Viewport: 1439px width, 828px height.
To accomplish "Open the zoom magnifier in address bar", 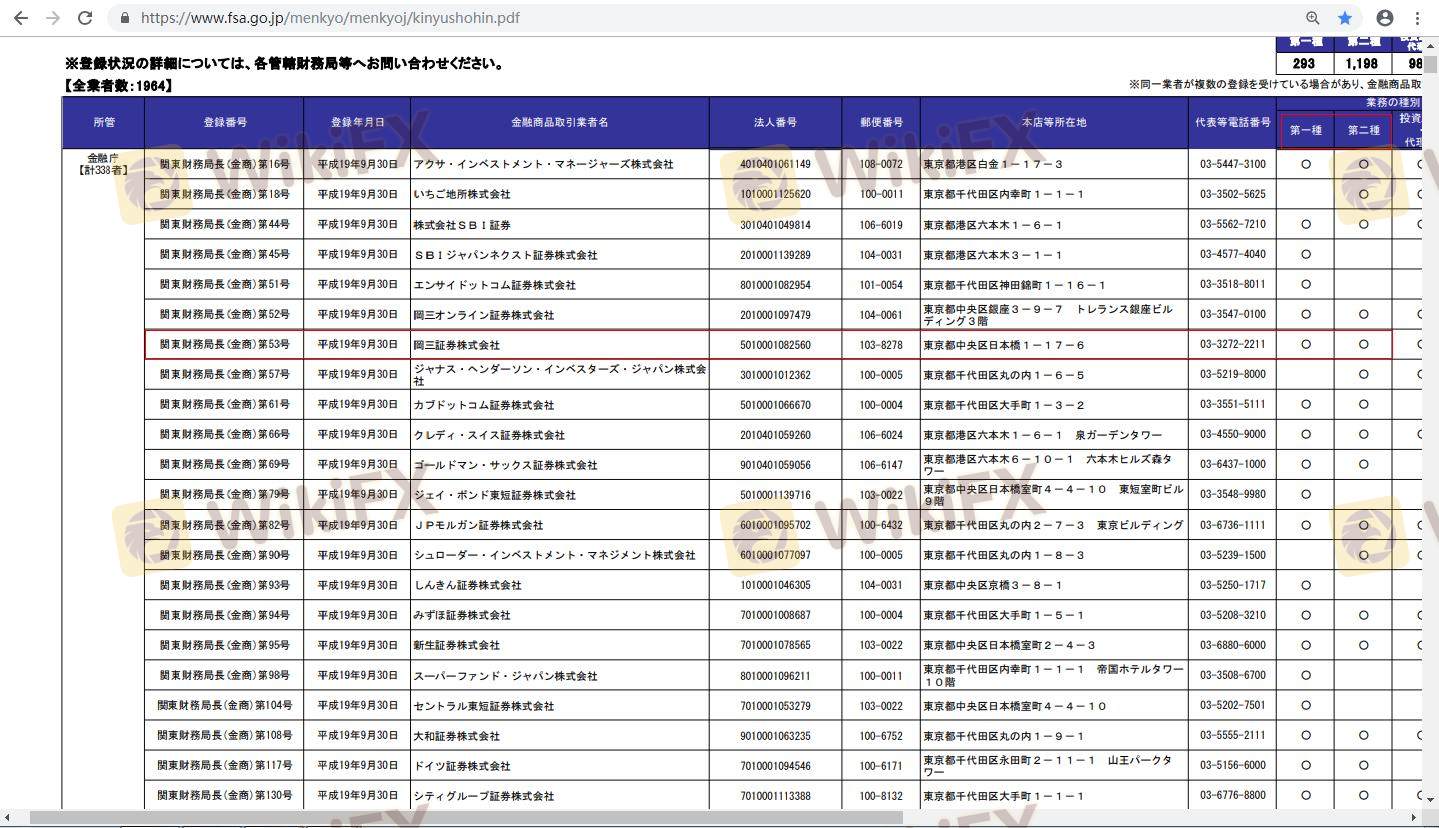I will tap(1313, 18).
